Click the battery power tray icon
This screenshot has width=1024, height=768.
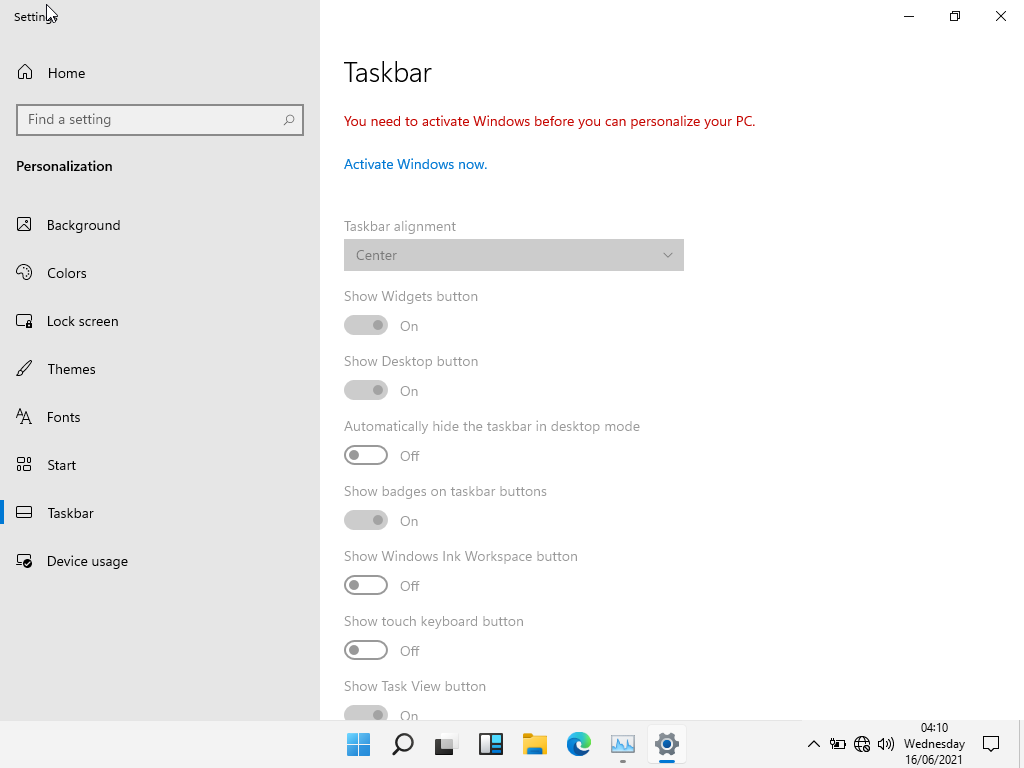tap(838, 744)
